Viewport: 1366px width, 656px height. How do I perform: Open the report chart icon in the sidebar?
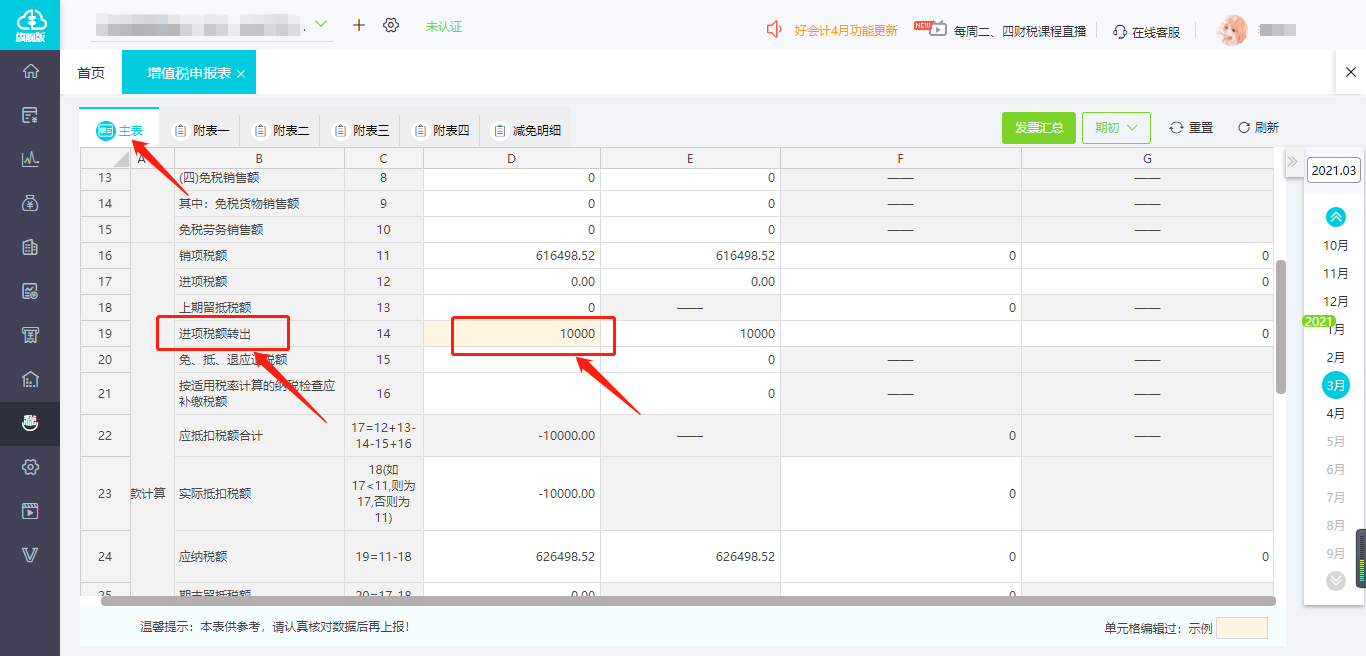point(30,291)
